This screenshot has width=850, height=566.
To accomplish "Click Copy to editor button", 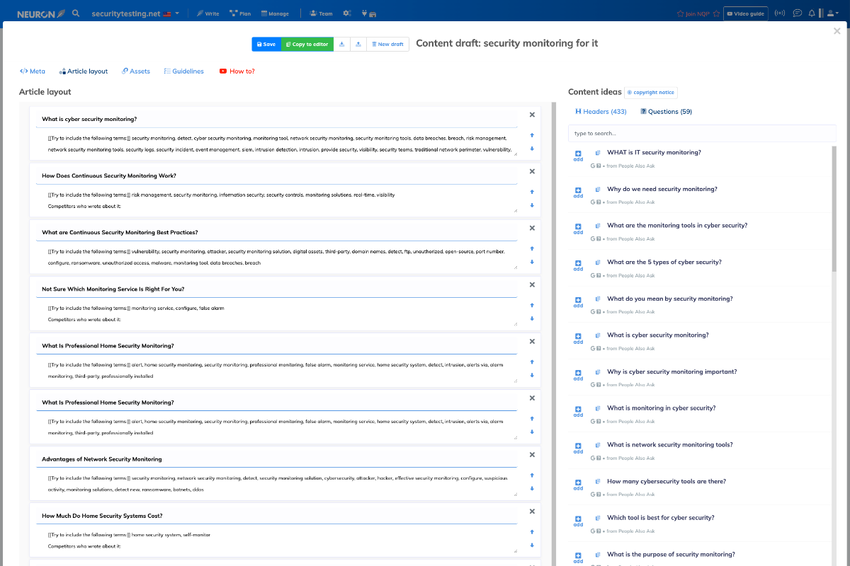I will 307,44.
